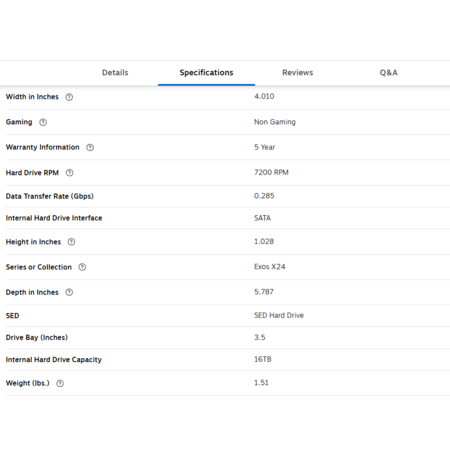
Task: Switch to the Details tab
Action: point(115,73)
